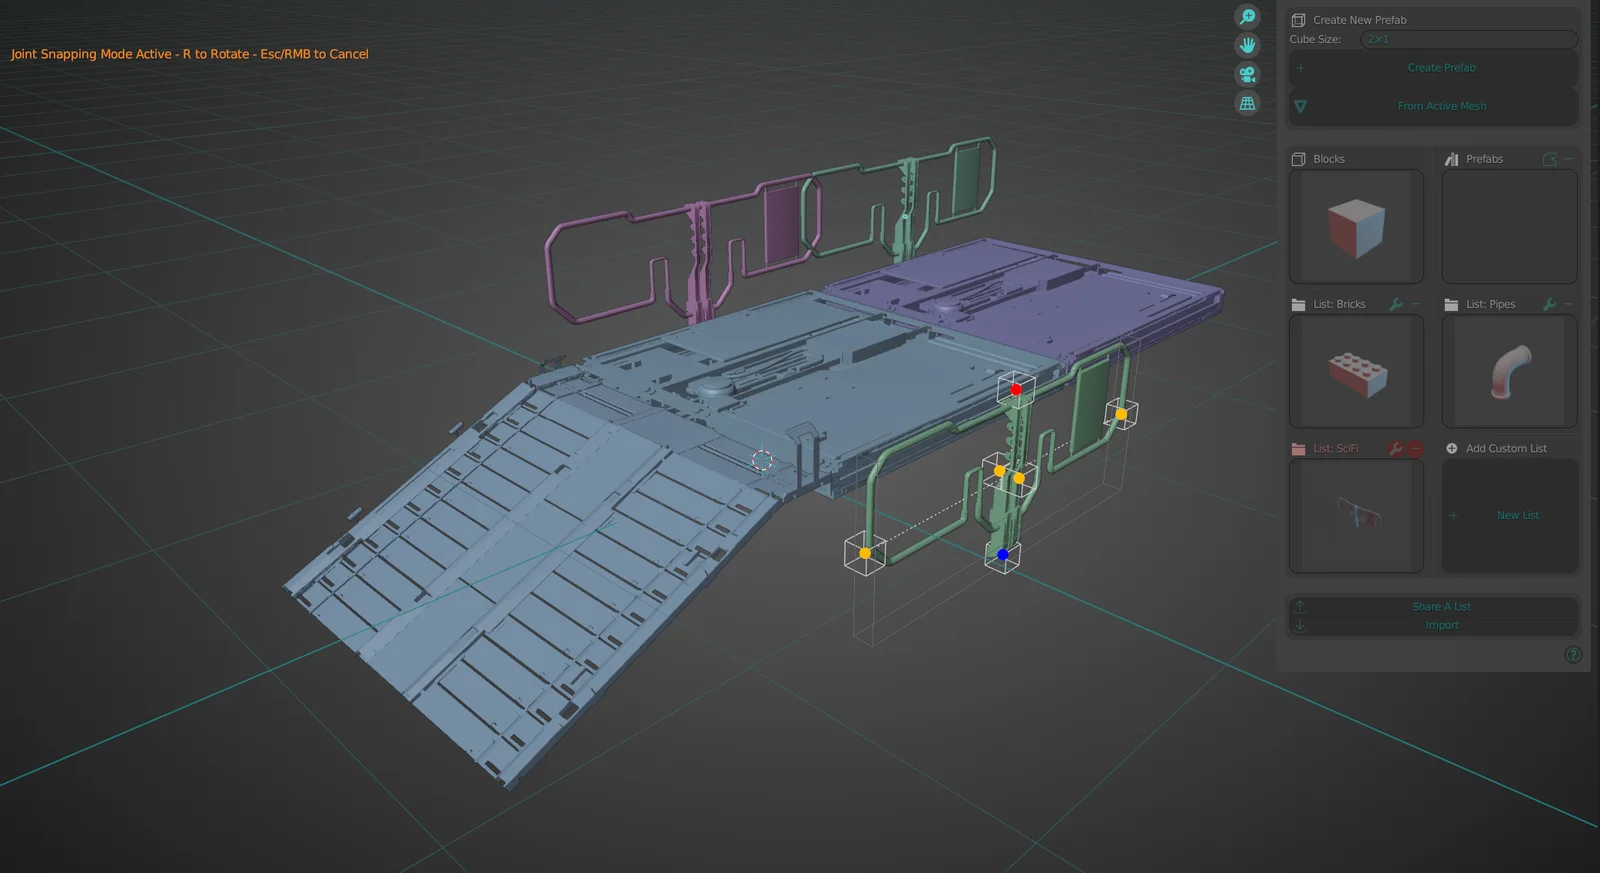The width and height of the screenshot is (1600, 873).
Task: Click the empty Prefabs preview box
Action: (1509, 227)
